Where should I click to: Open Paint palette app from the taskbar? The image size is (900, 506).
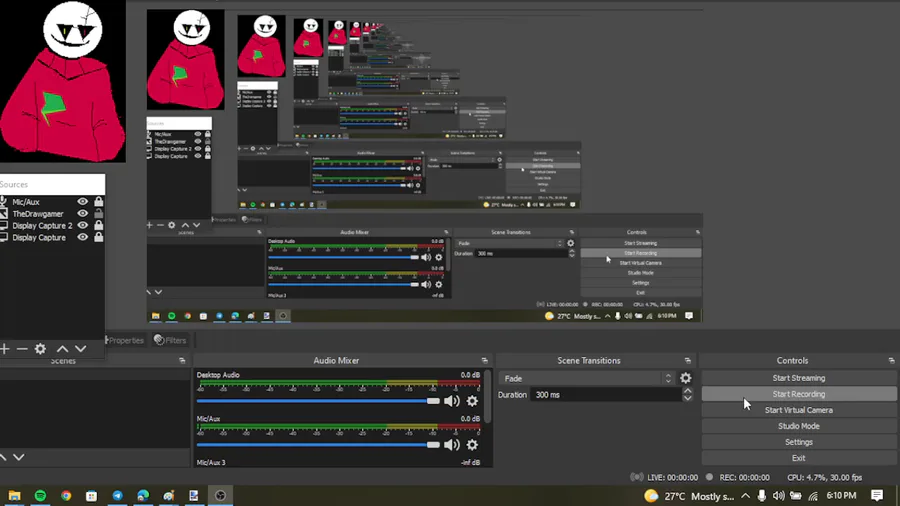(x=168, y=496)
